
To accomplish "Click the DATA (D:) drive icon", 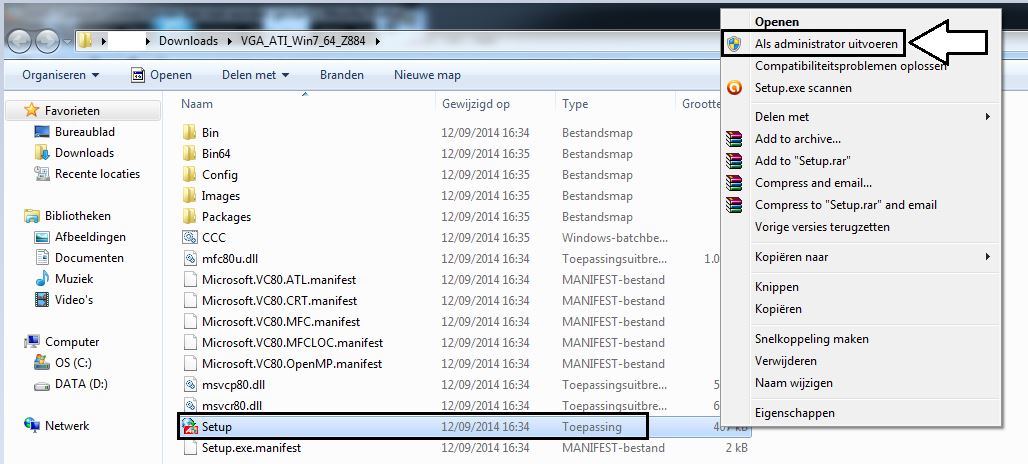I will 42,384.
